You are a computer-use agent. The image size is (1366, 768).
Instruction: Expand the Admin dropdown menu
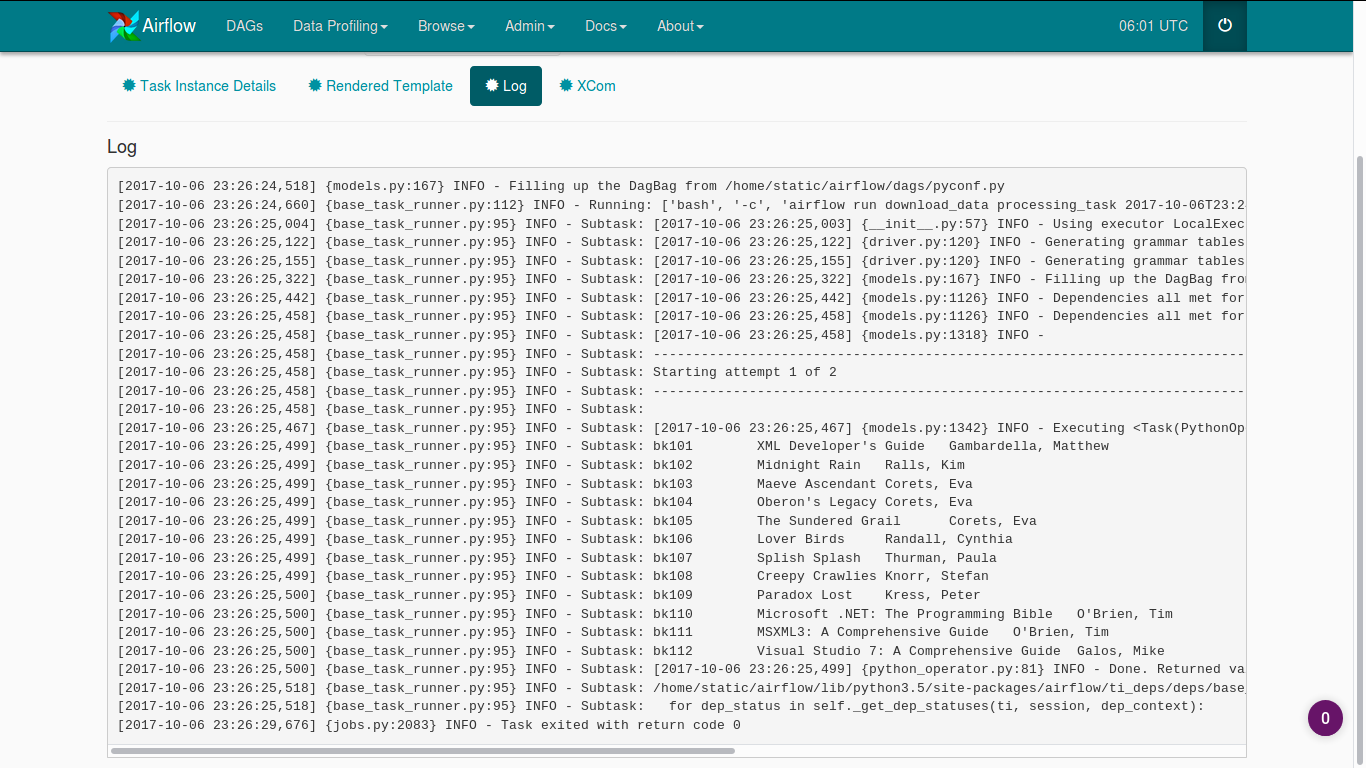click(x=530, y=26)
